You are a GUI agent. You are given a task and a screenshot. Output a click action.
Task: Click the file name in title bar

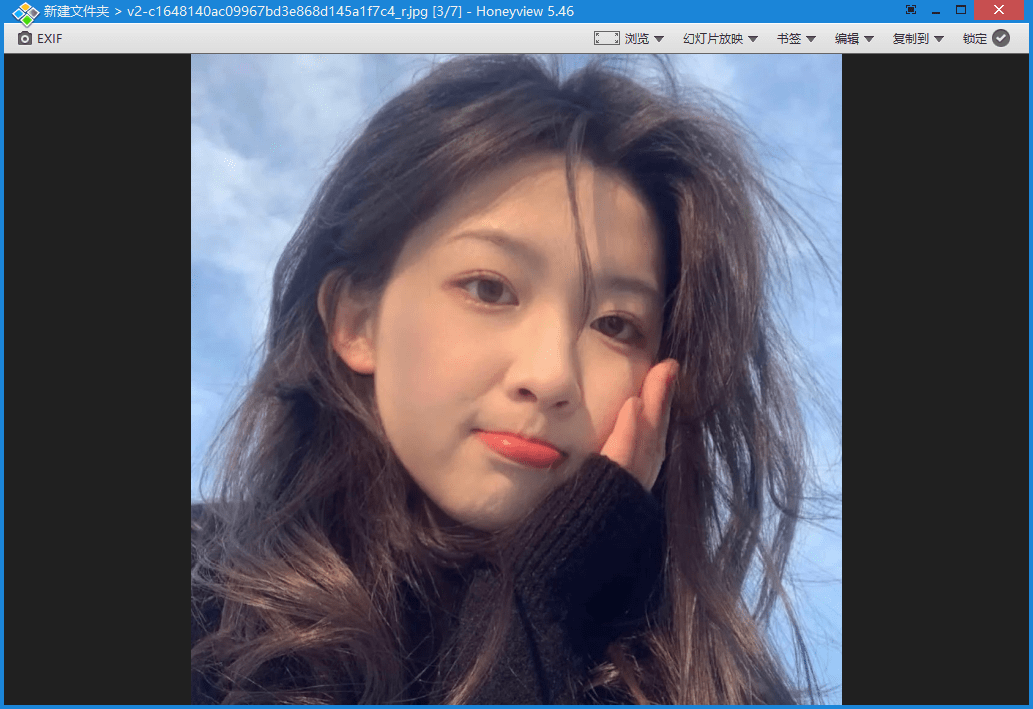coord(277,11)
